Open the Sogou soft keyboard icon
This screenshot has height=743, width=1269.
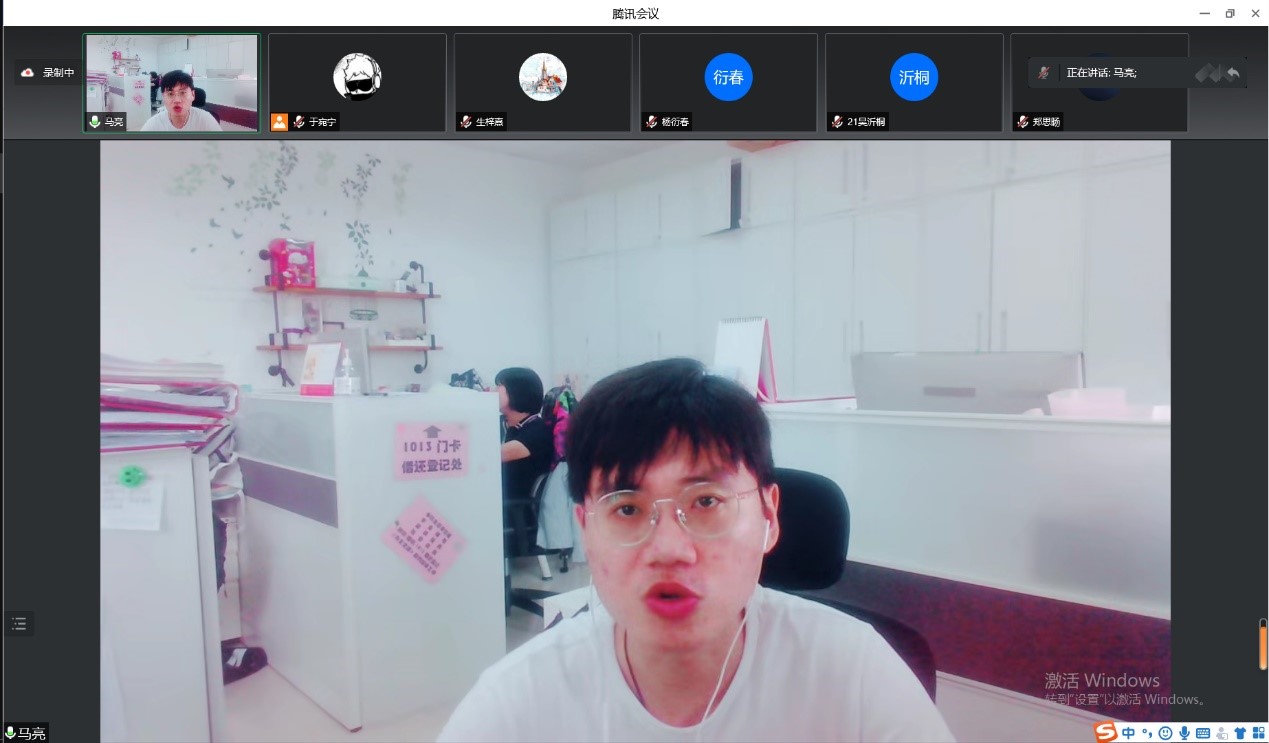pos(1202,732)
